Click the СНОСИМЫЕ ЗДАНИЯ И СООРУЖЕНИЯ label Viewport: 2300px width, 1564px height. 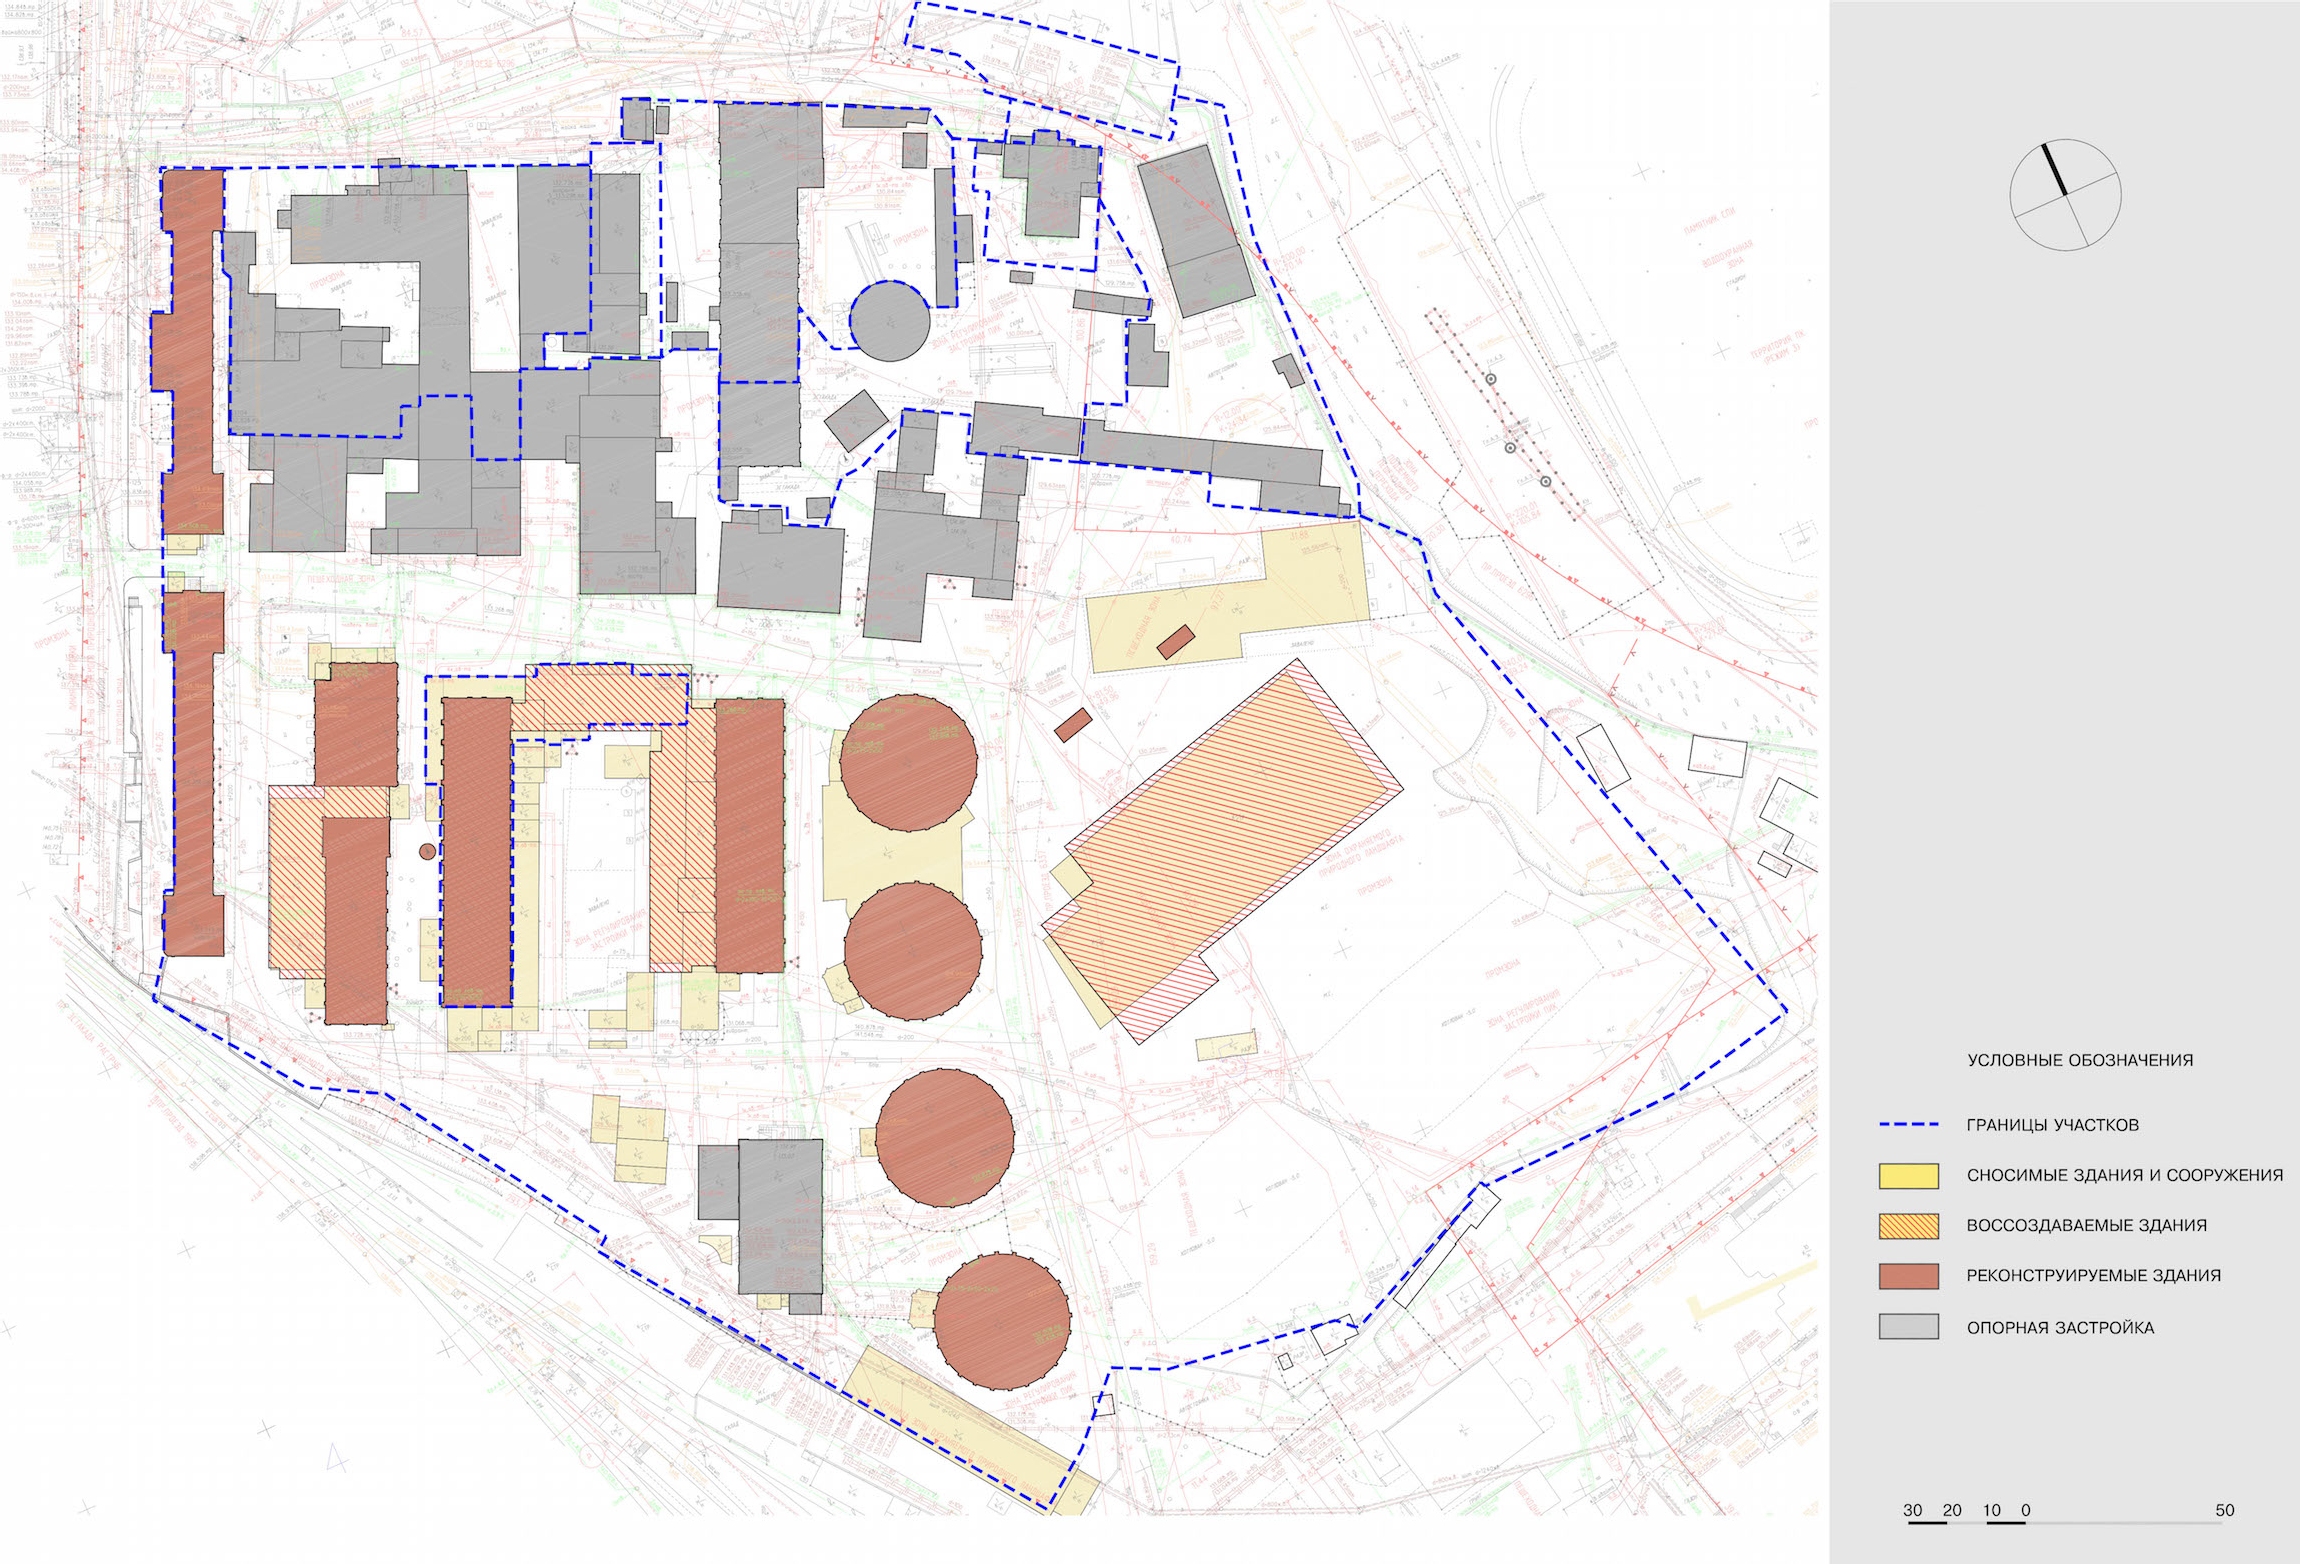[x=2125, y=1175]
